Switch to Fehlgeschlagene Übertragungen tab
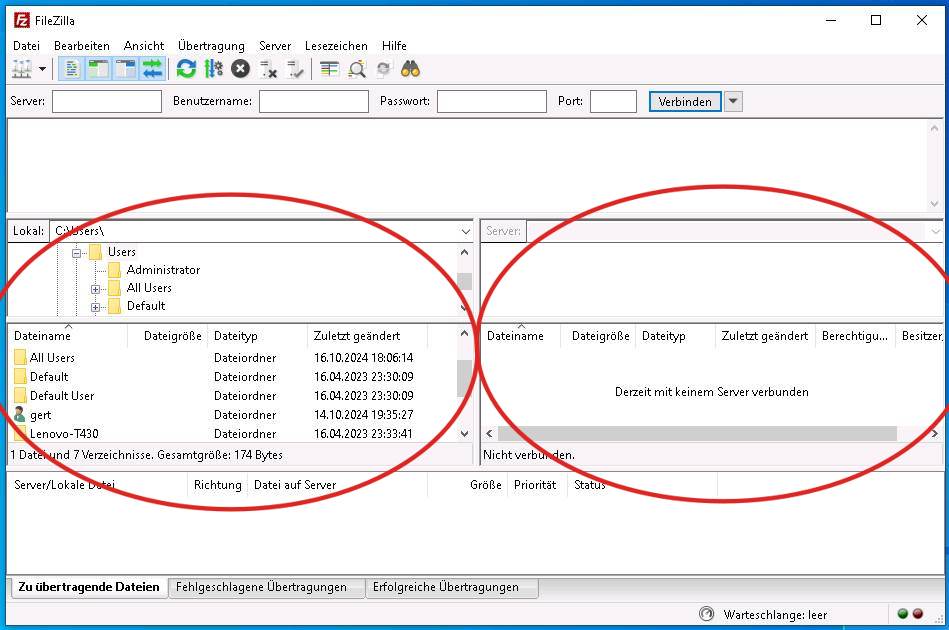 [x=261, y=587]
